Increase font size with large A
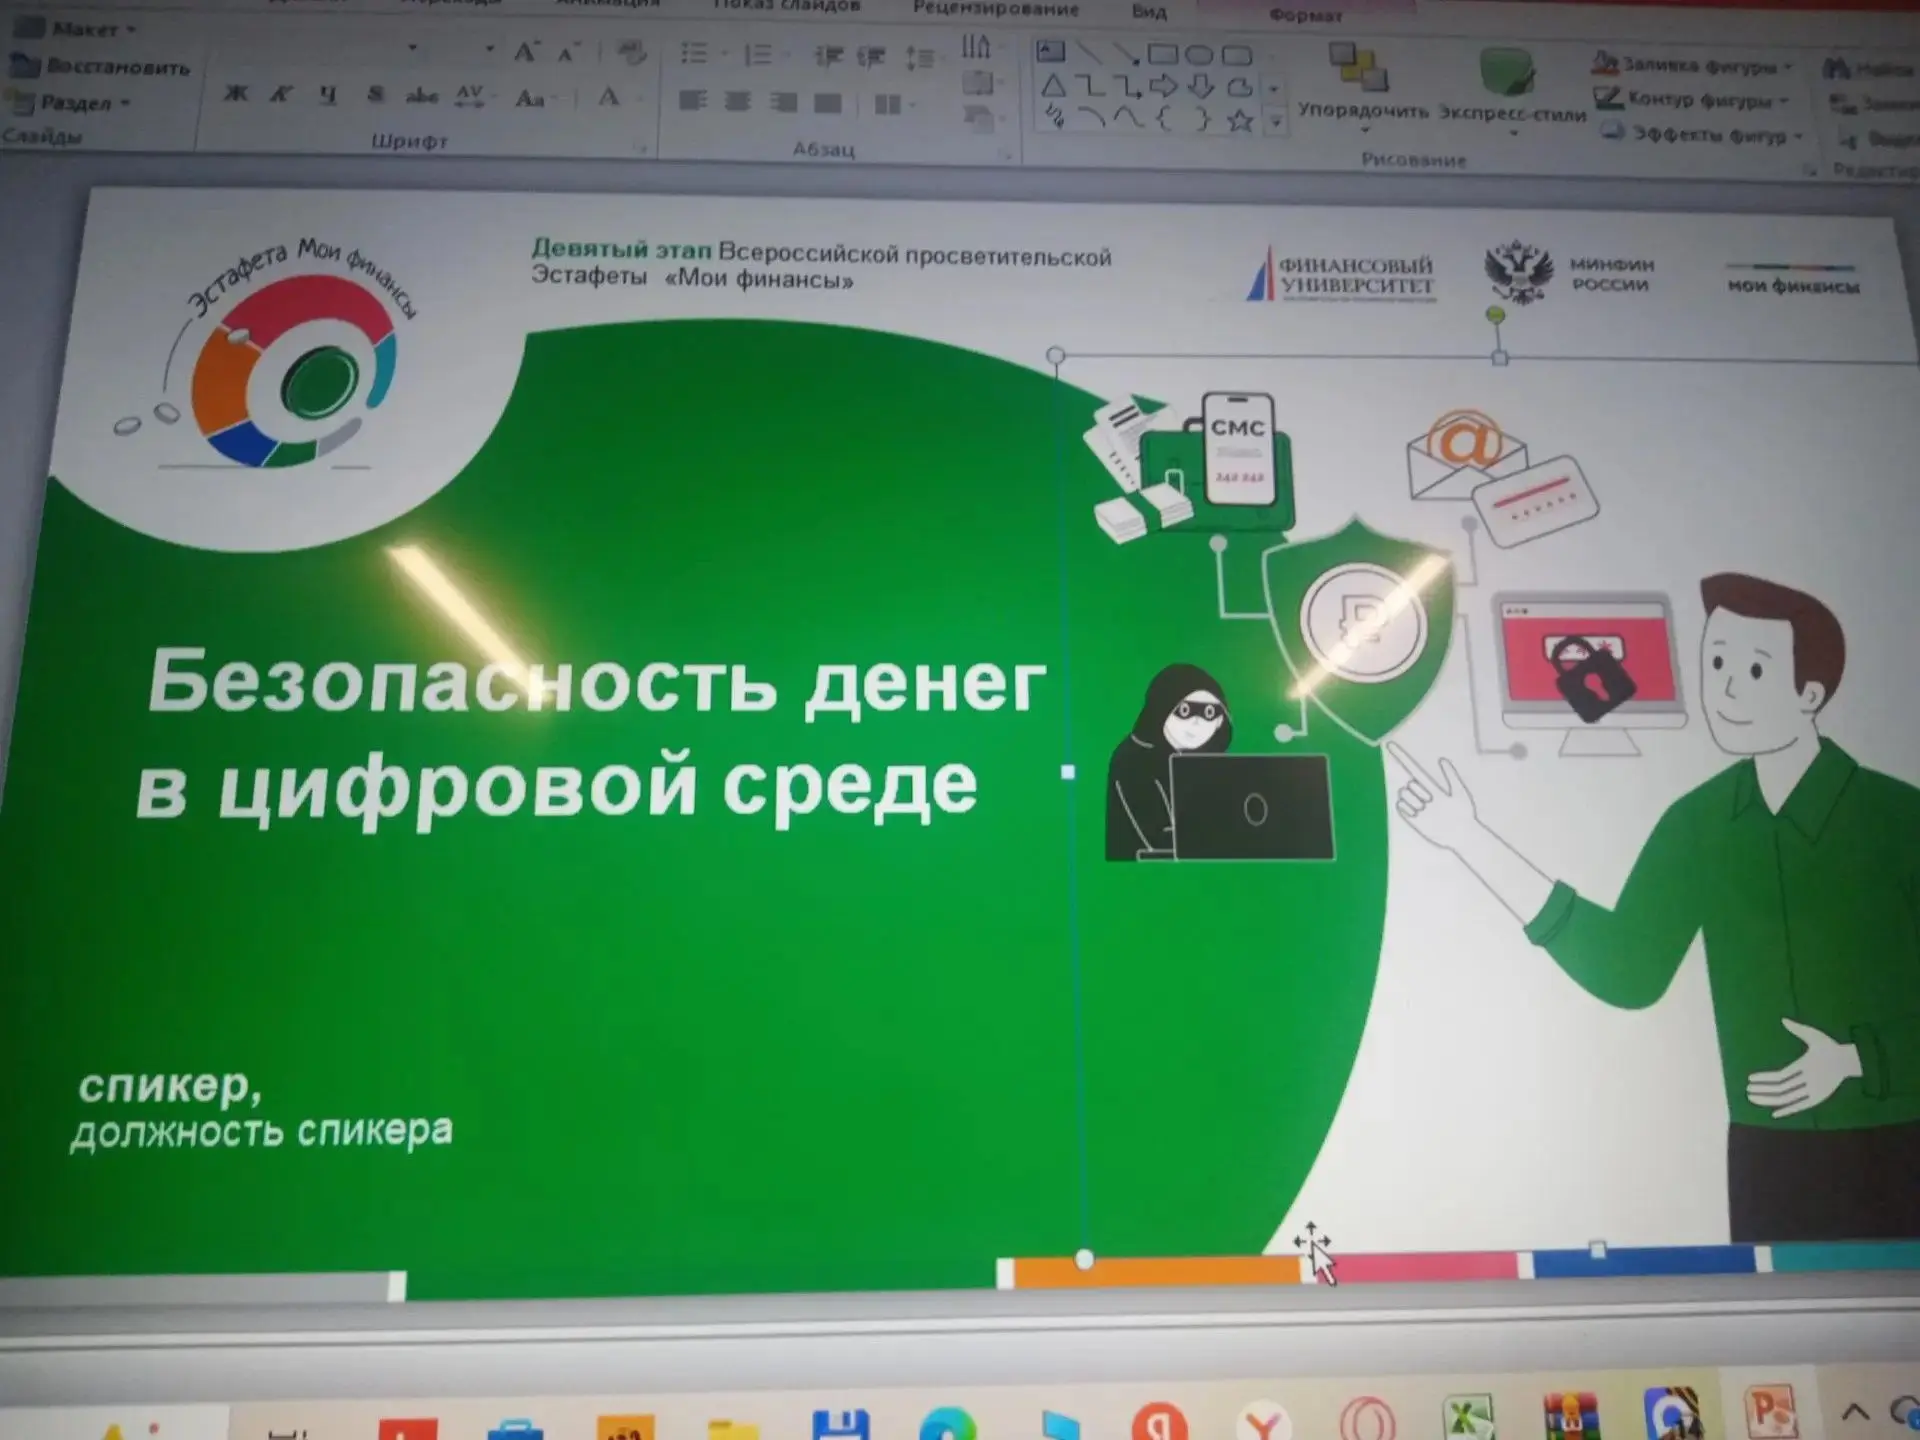The image size is (1920, 1440). tap(526, 53)
